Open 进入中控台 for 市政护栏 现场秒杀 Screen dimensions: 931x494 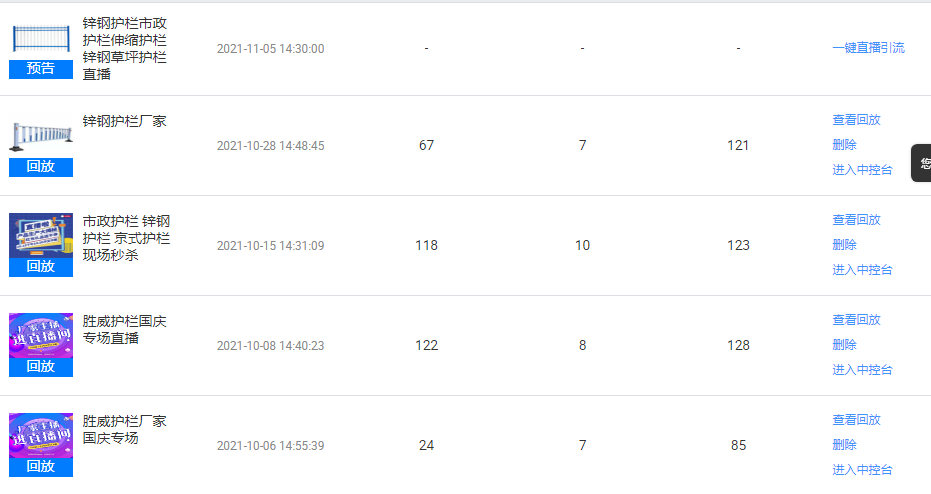(862, 270)
